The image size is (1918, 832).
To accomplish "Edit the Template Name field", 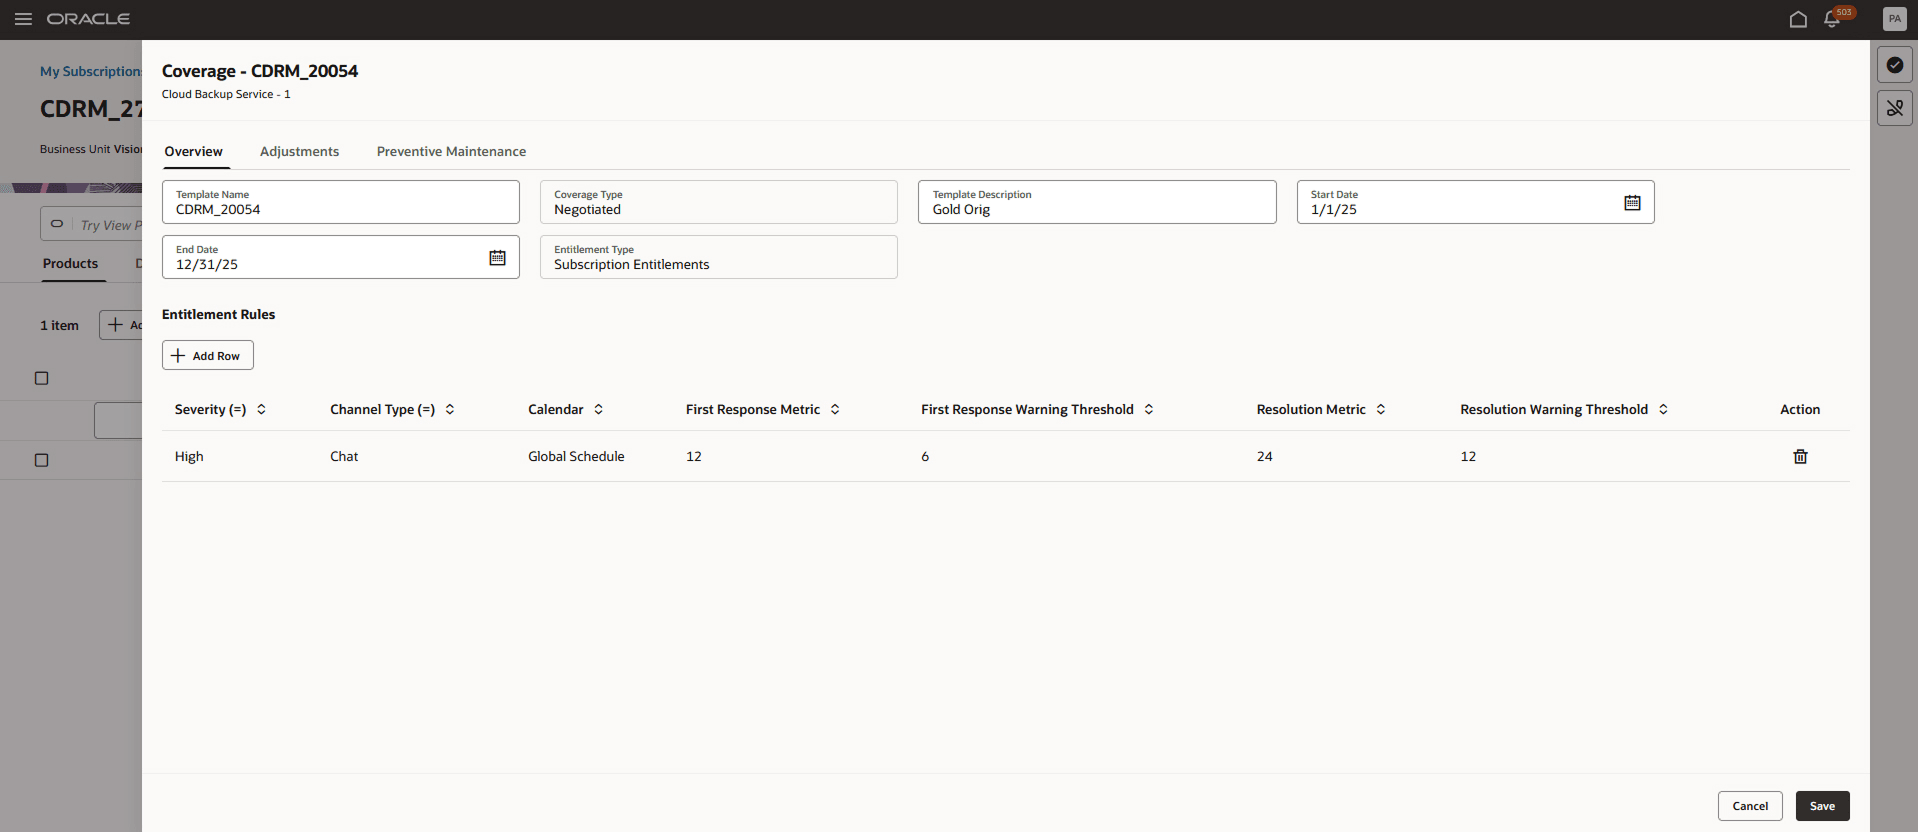I will click(x=340, y=202).
